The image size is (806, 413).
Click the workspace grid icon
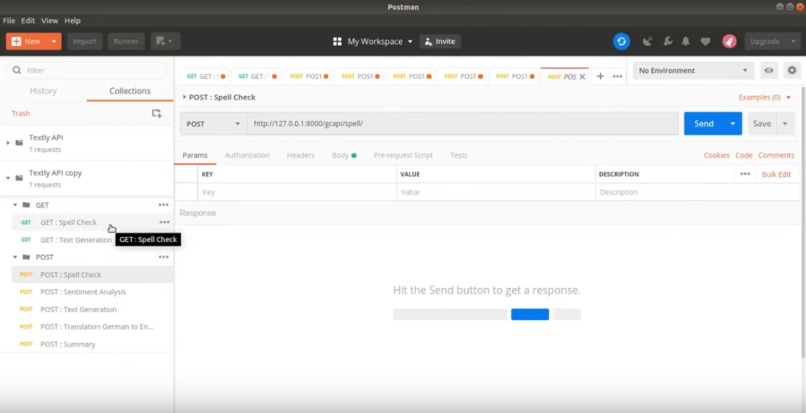(x=337, y=42)
